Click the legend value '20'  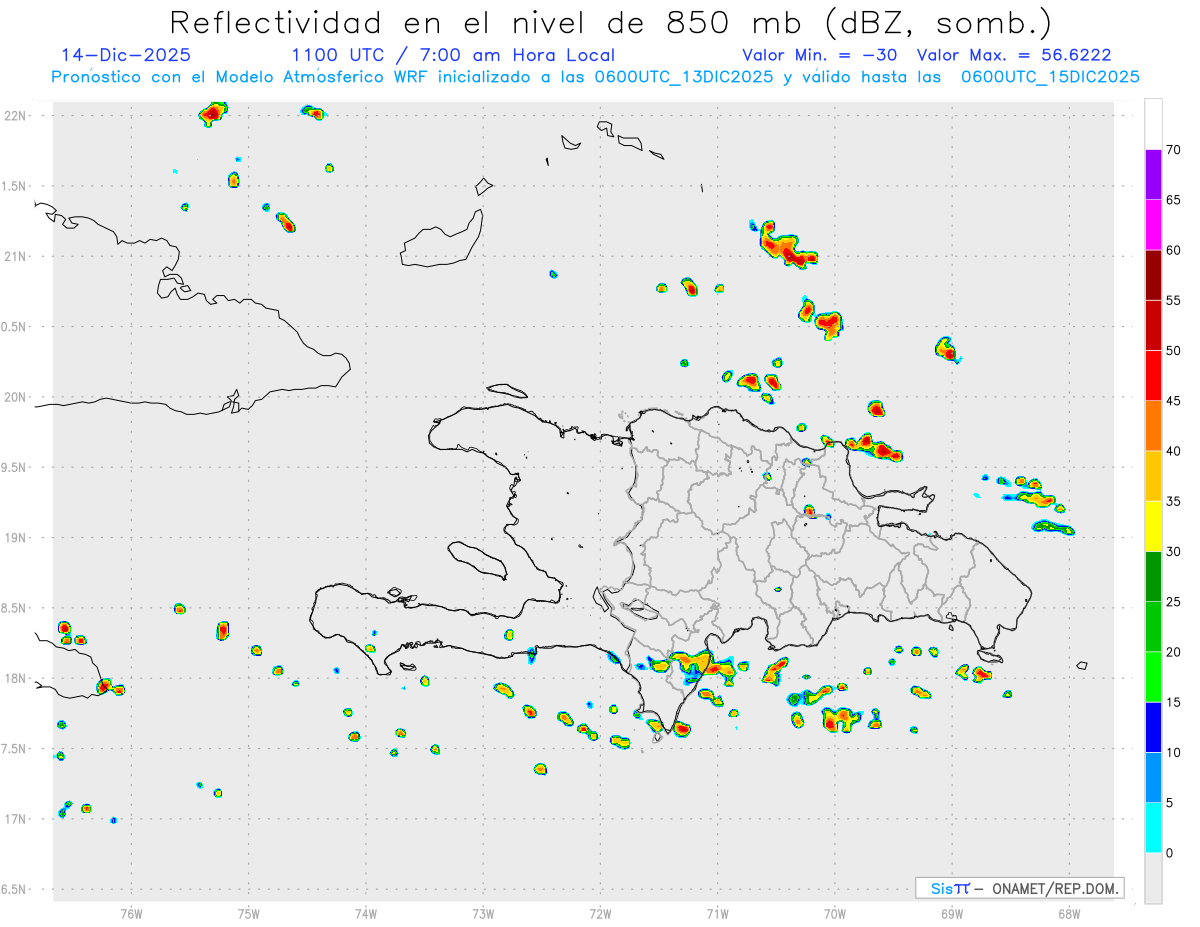click(1174, 652)
